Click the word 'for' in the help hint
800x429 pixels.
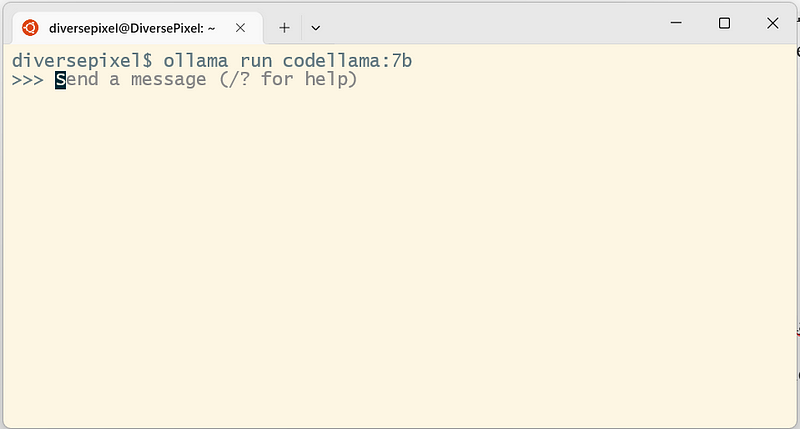coord(277,79)
